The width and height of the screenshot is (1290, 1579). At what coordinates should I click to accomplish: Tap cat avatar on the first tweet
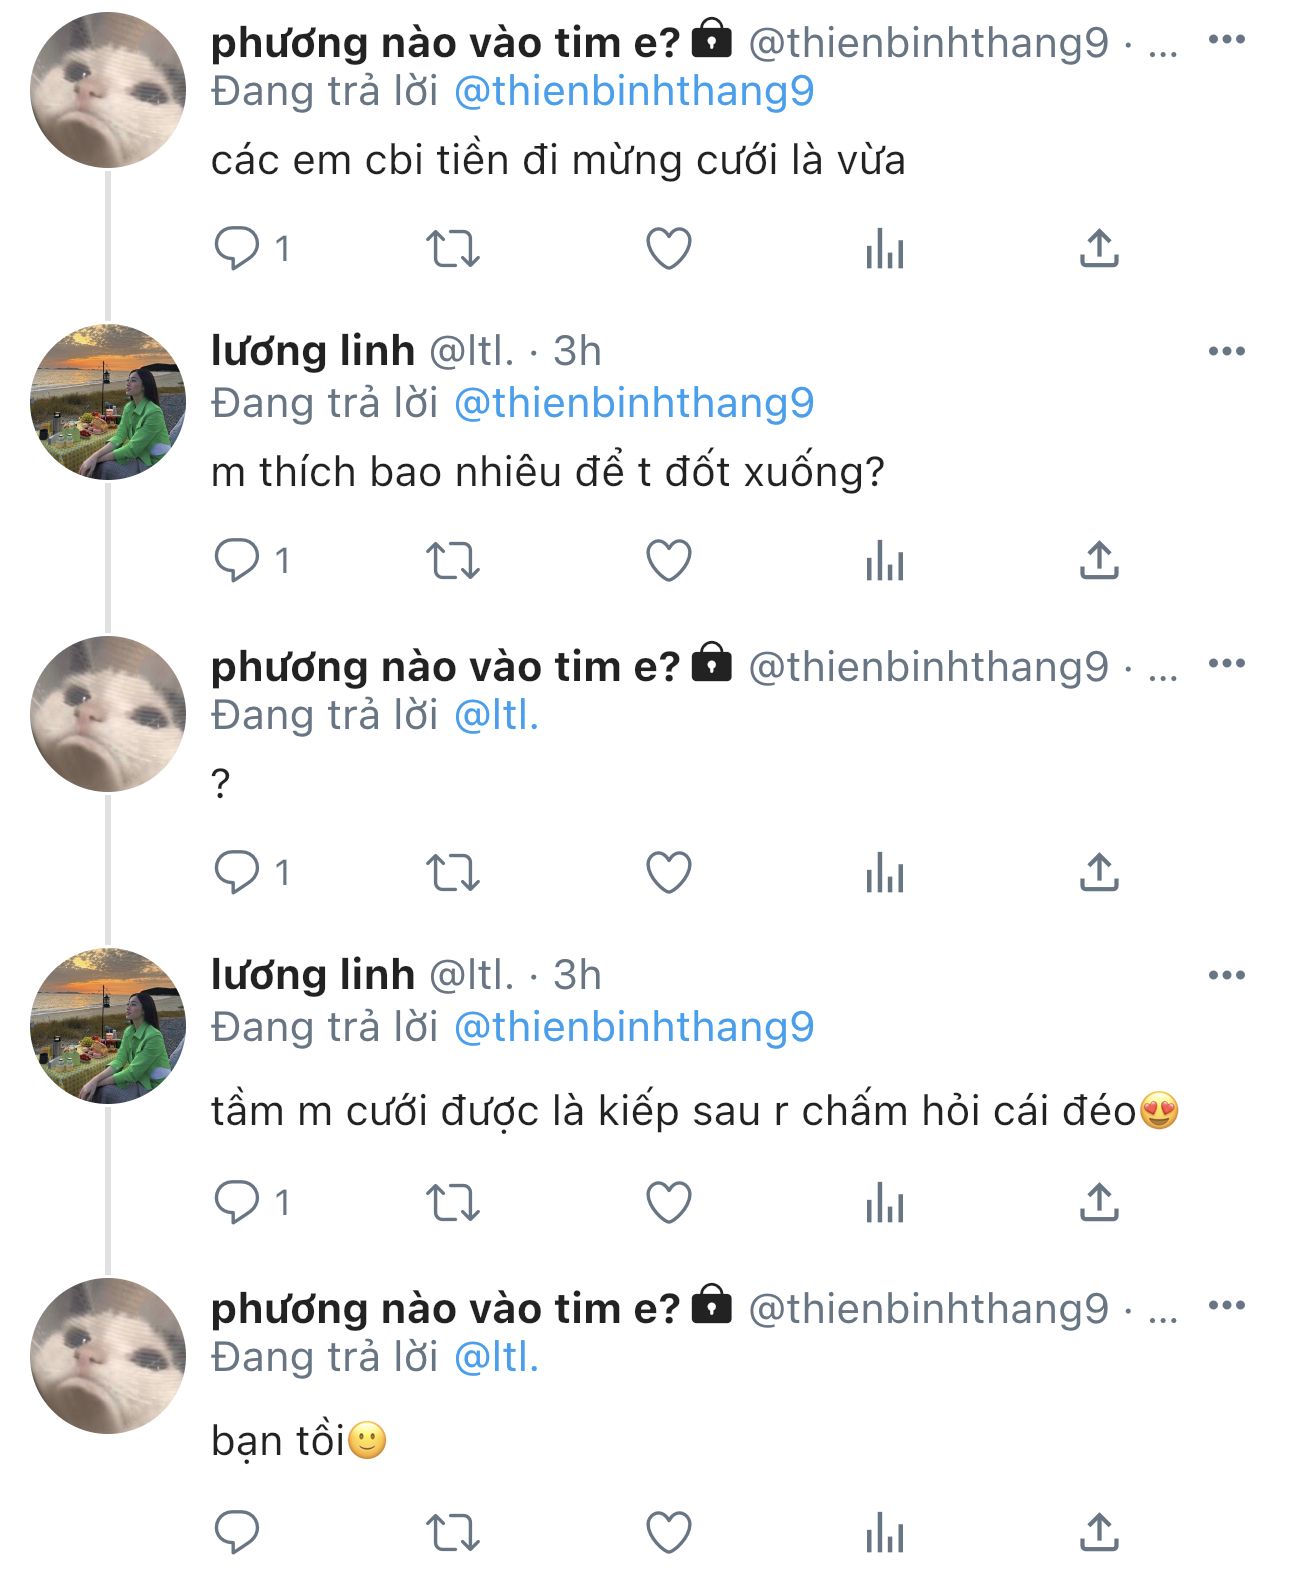pyautogui.click(x=108, y=90)
